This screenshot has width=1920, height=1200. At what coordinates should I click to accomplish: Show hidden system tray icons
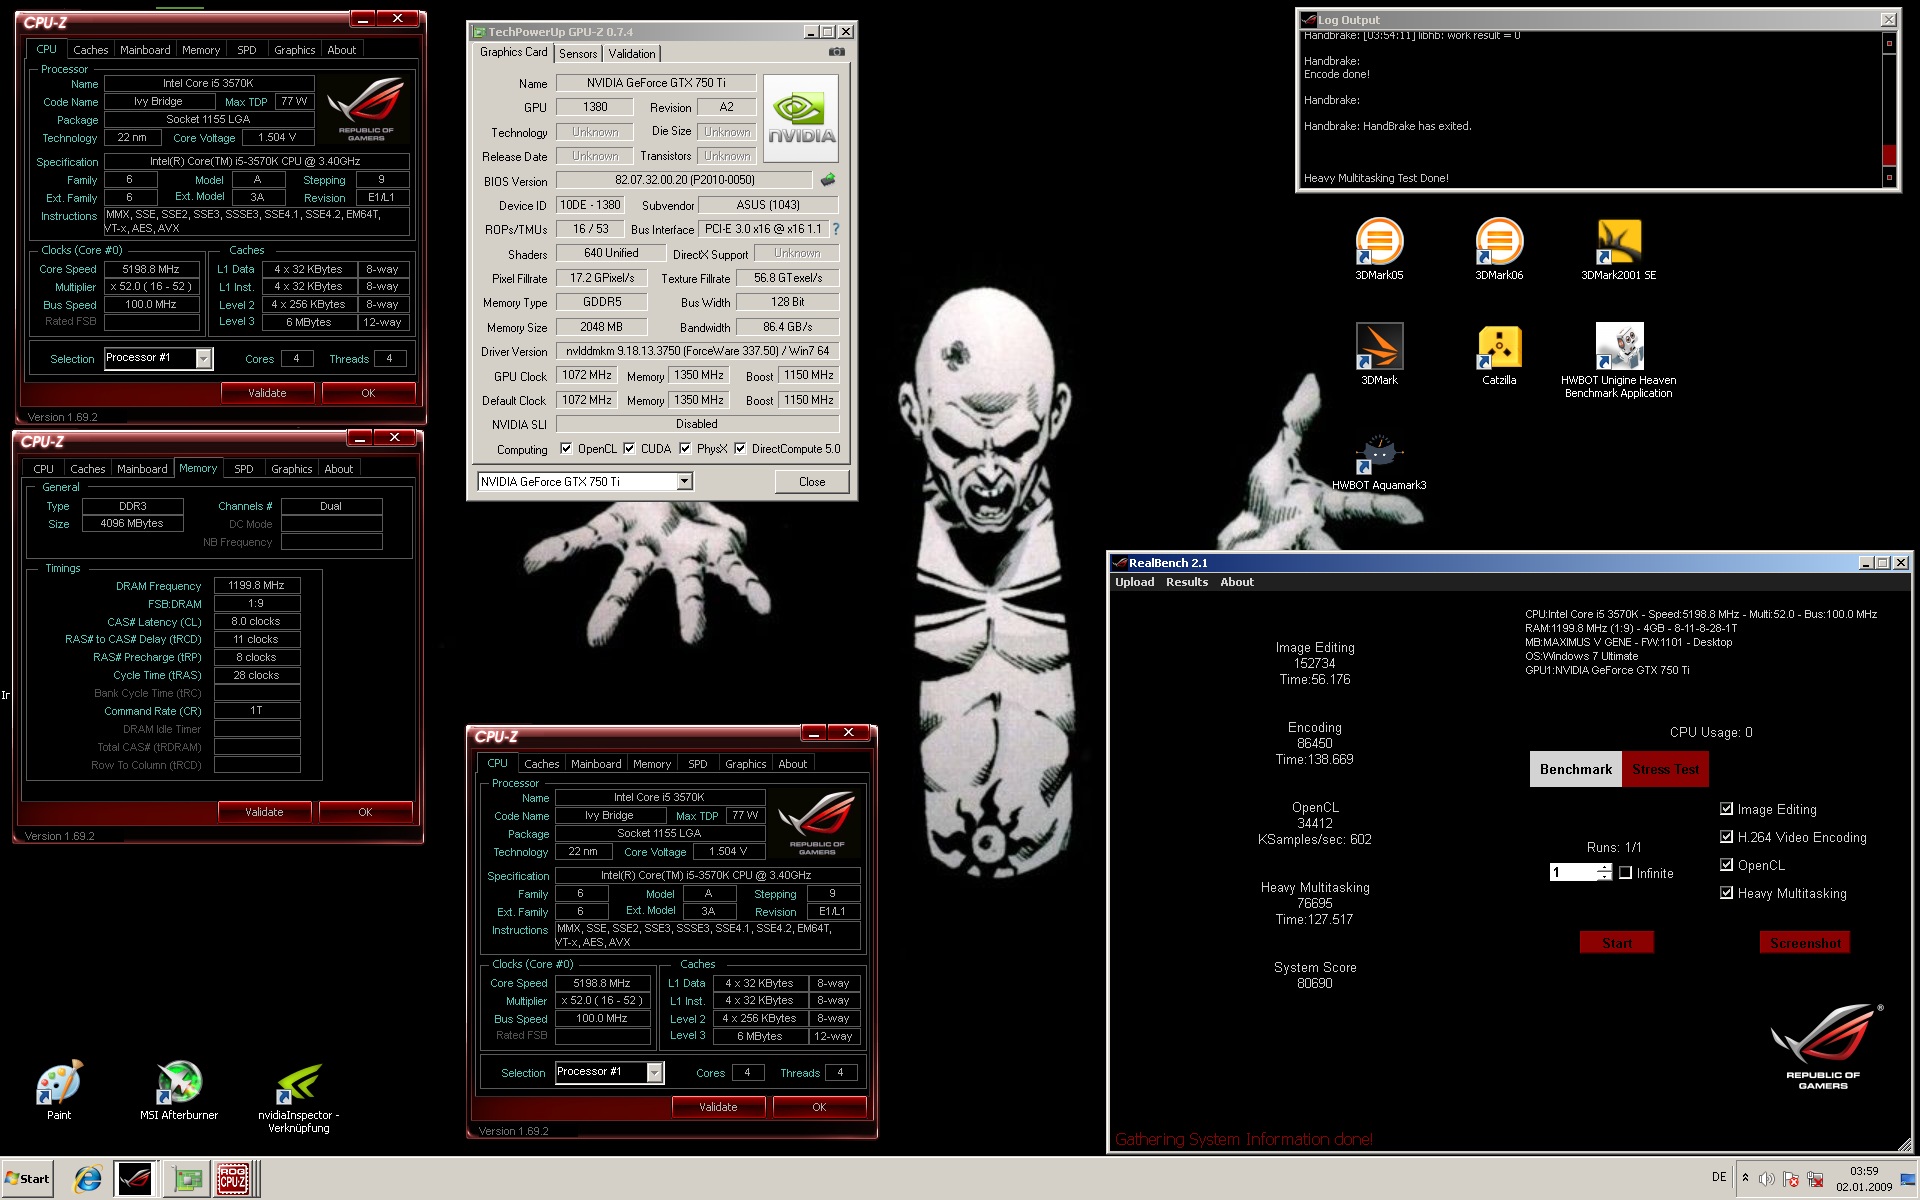(1745, 1178)
